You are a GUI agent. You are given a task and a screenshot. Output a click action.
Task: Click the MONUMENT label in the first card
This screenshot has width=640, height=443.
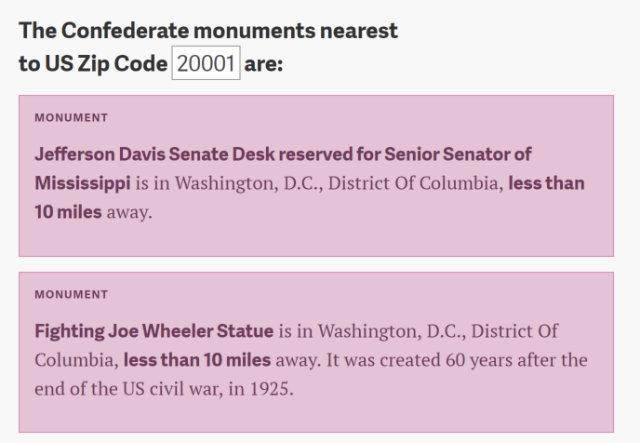(x=71, y=118)
